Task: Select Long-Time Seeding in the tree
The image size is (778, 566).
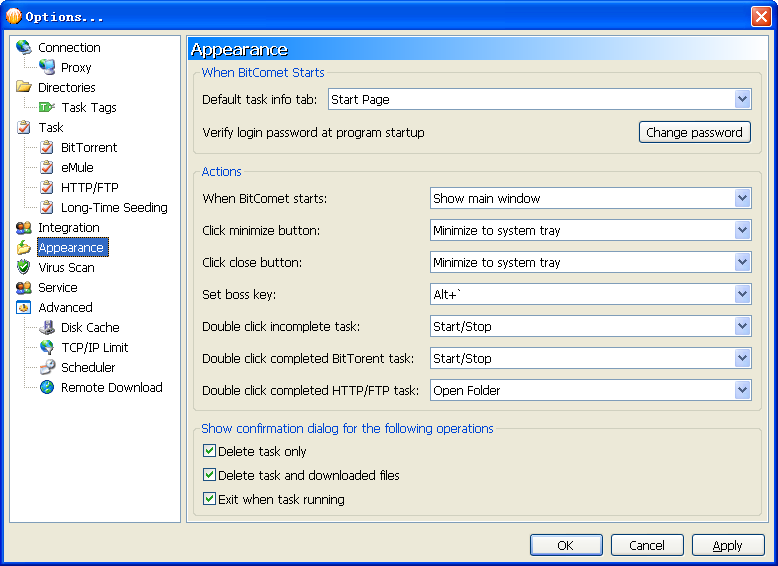Action: pos(114,207)
